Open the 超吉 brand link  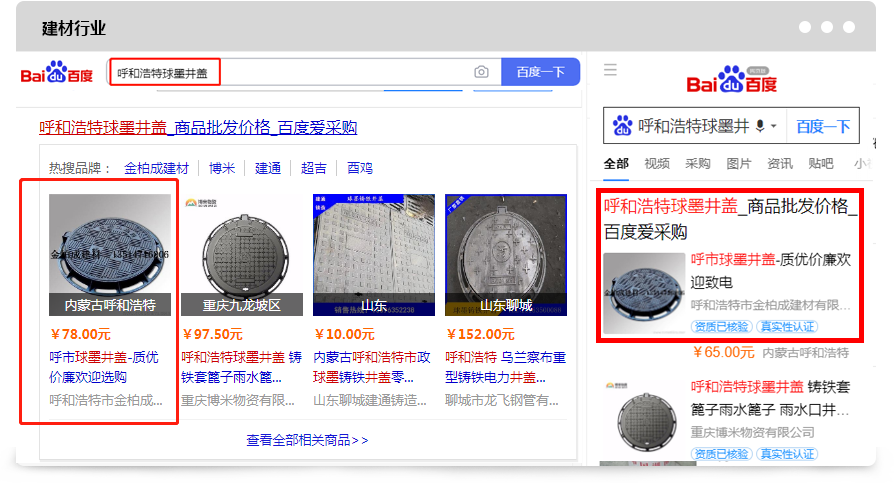pyautogui.click(x=314, y=167)
